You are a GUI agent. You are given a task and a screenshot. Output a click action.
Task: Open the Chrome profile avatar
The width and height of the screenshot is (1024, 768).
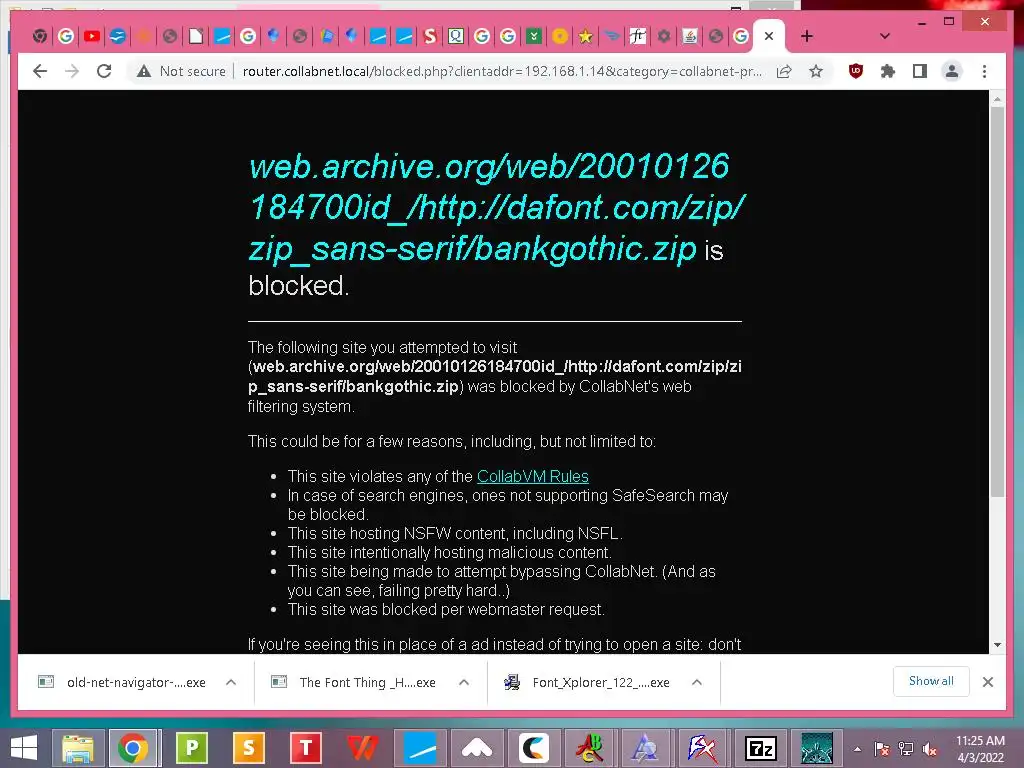[x=952, y=71]
